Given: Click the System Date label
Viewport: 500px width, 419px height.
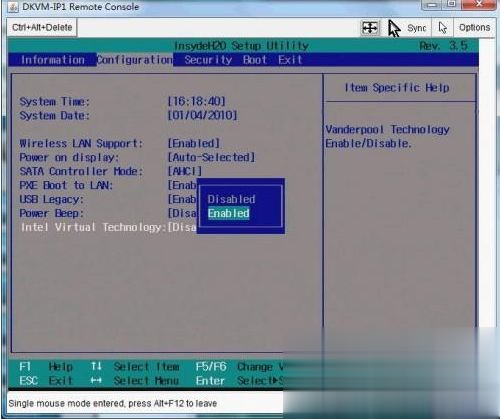Looking at the screenshot, I should click(55, 116).
